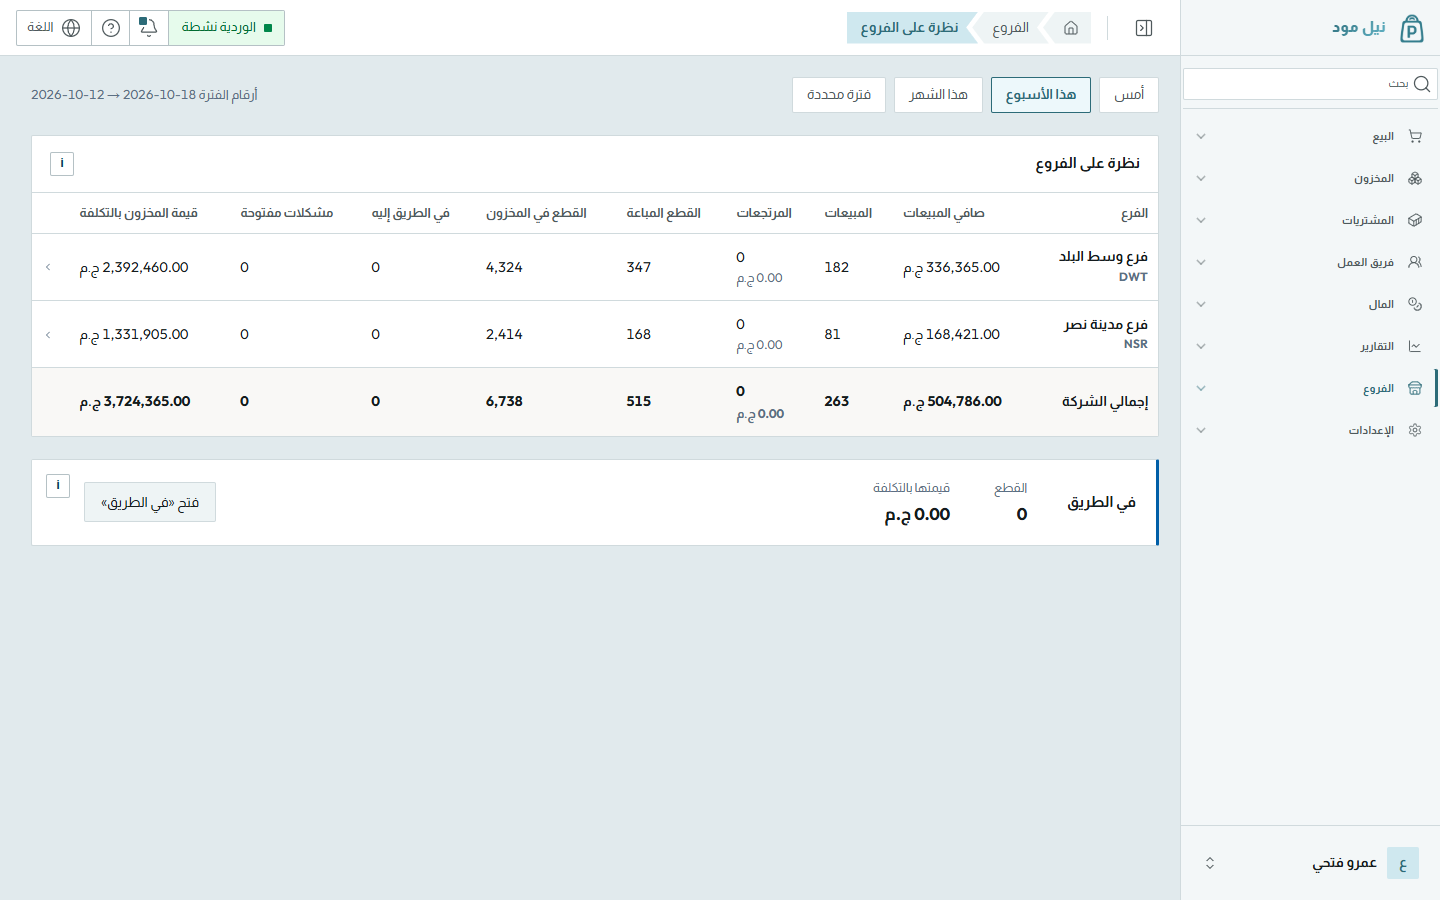Open the فريق العمل people icon
This screenshot has width=1440, height=900.
tap(1415, 262)
